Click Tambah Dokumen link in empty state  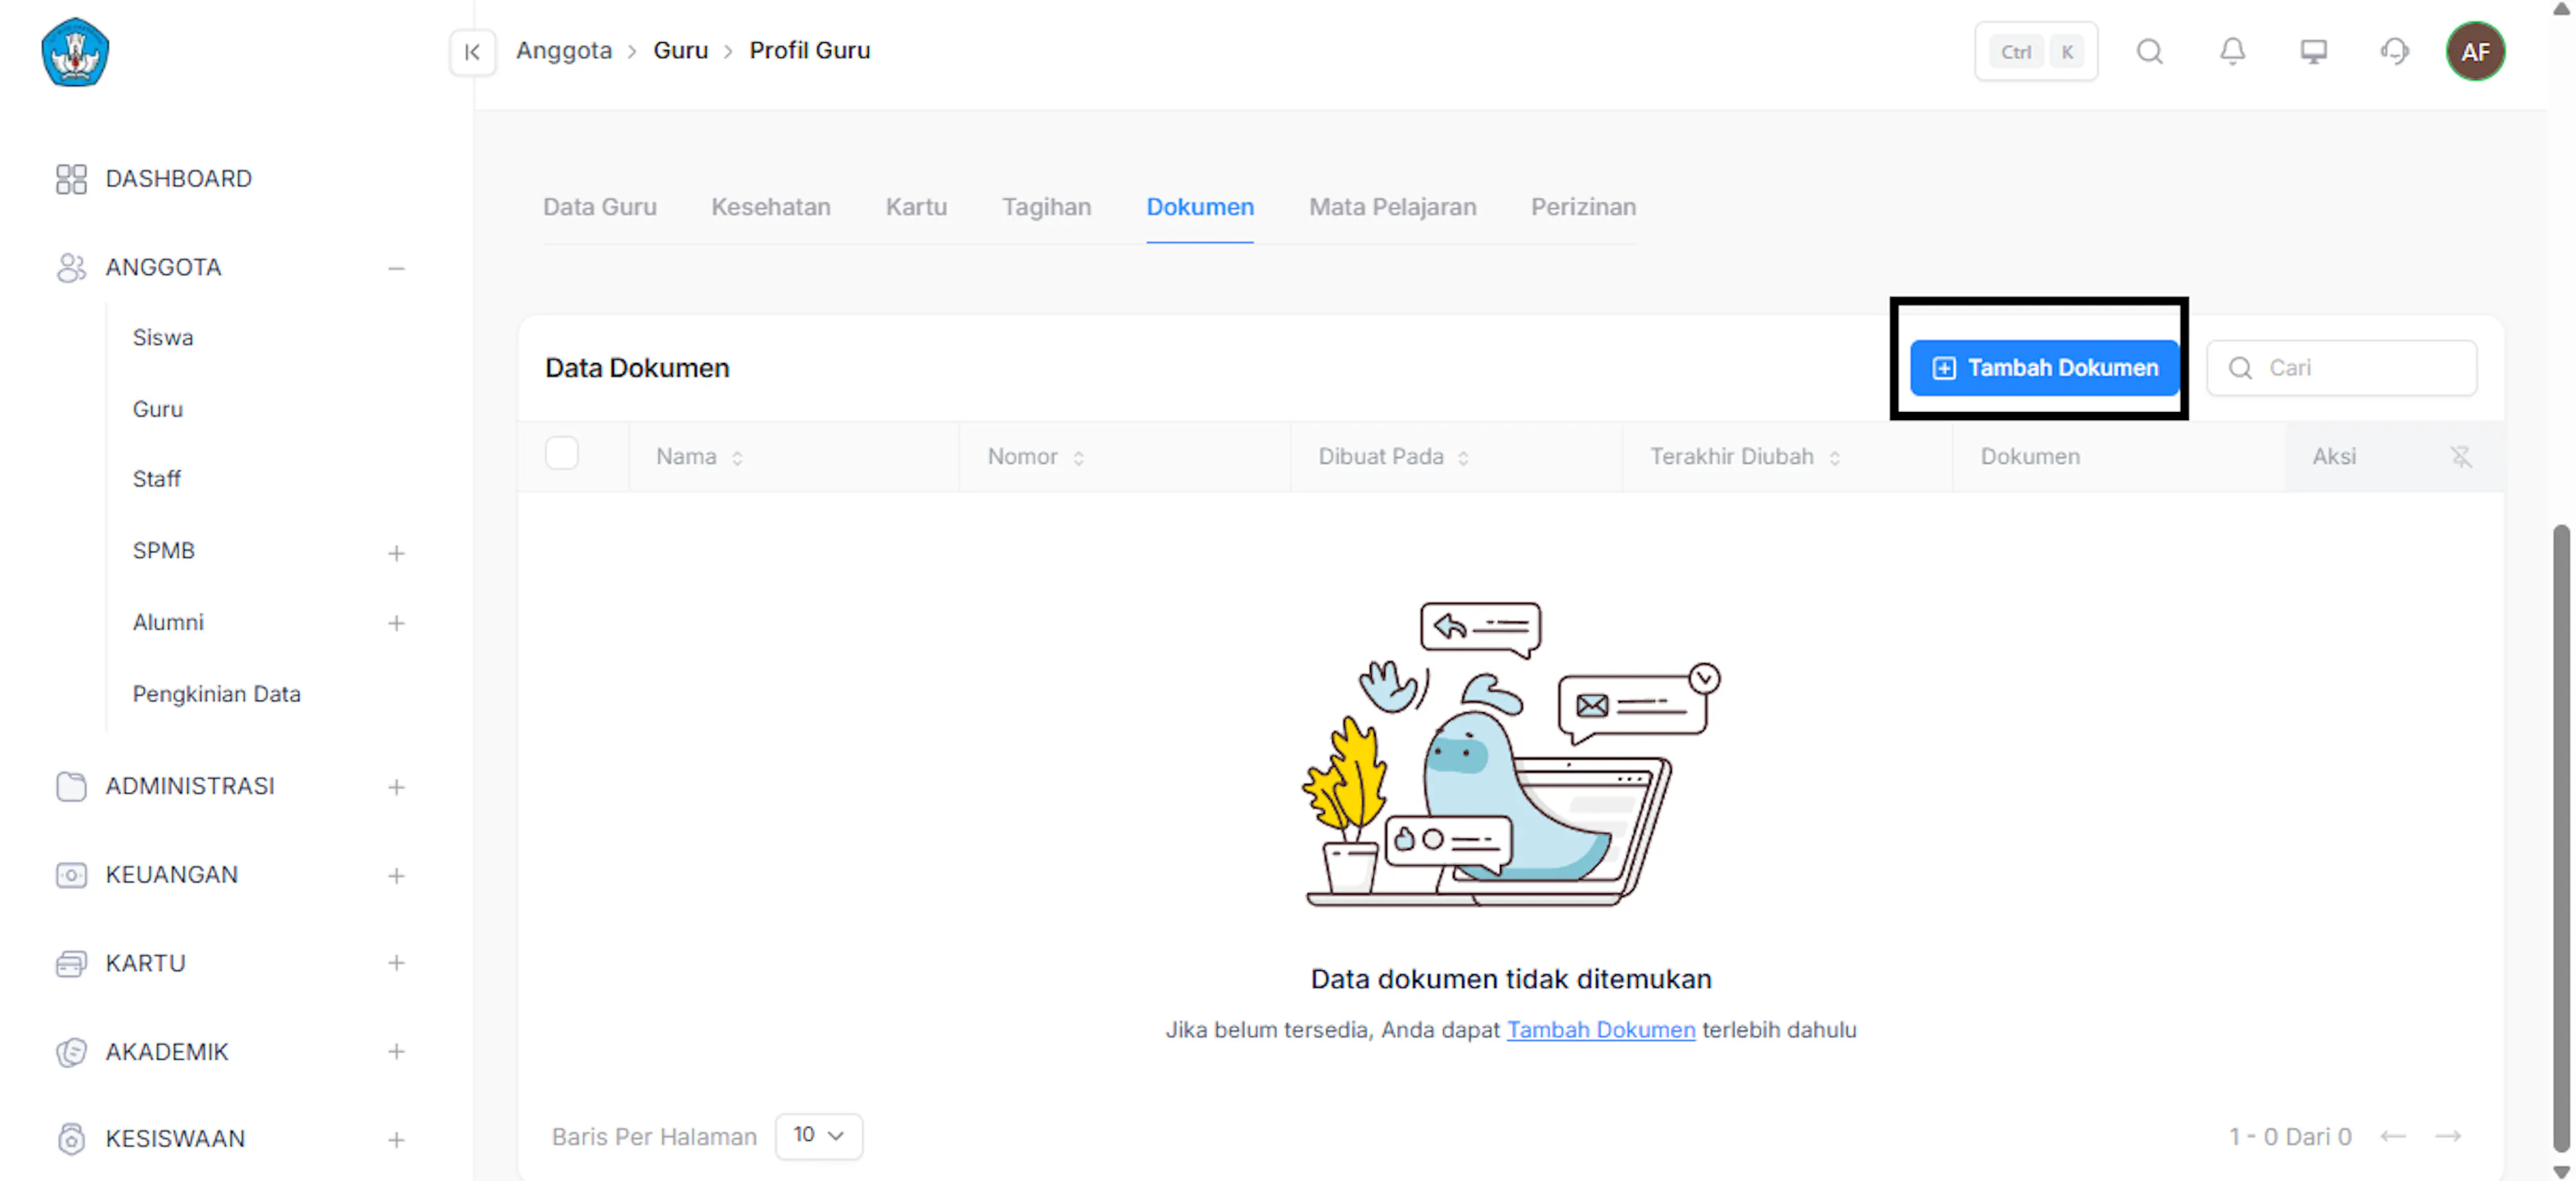pyautogui.click(x=1600, y=1030)
